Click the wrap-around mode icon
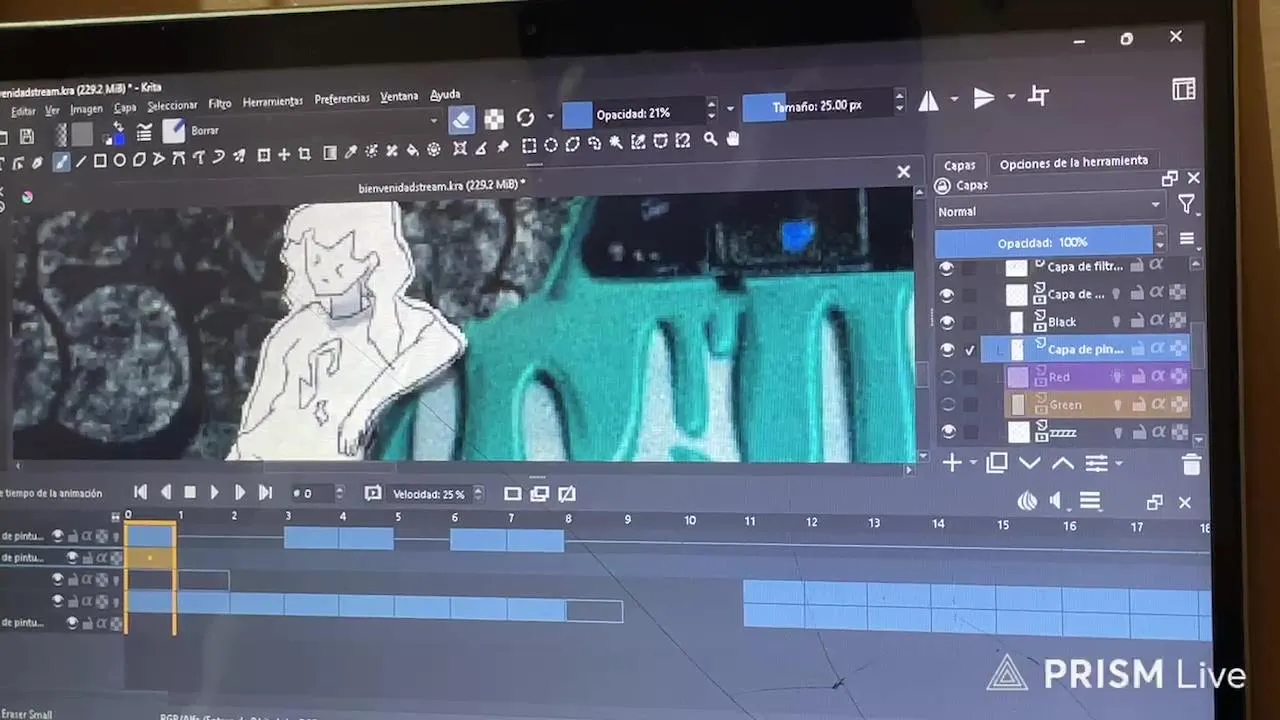1280x720 pixels. click(1039, 96)
